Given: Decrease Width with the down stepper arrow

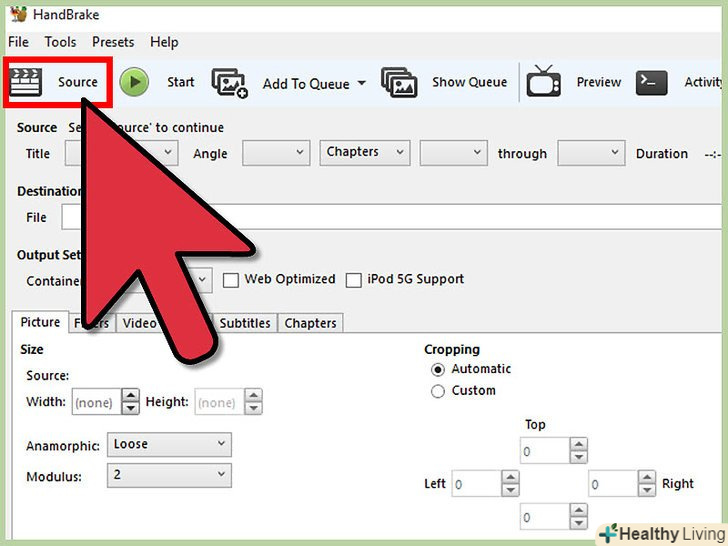Looking at the screenshot, I should (130, 408).
